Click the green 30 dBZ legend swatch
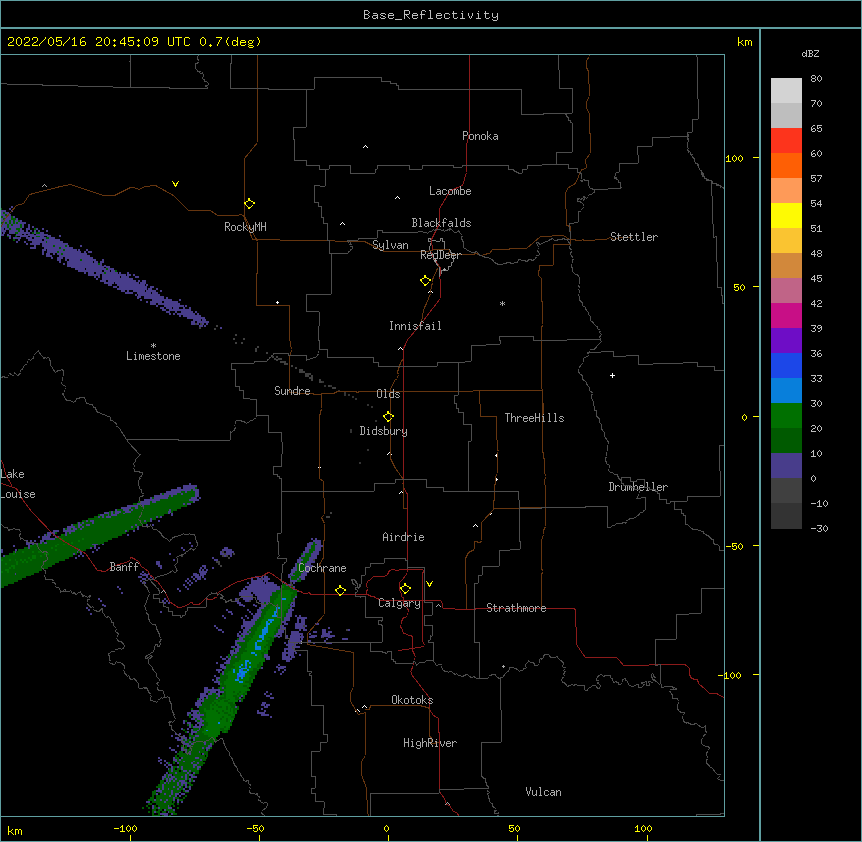This screenshot has width=862, height=842. click(786, 416)
